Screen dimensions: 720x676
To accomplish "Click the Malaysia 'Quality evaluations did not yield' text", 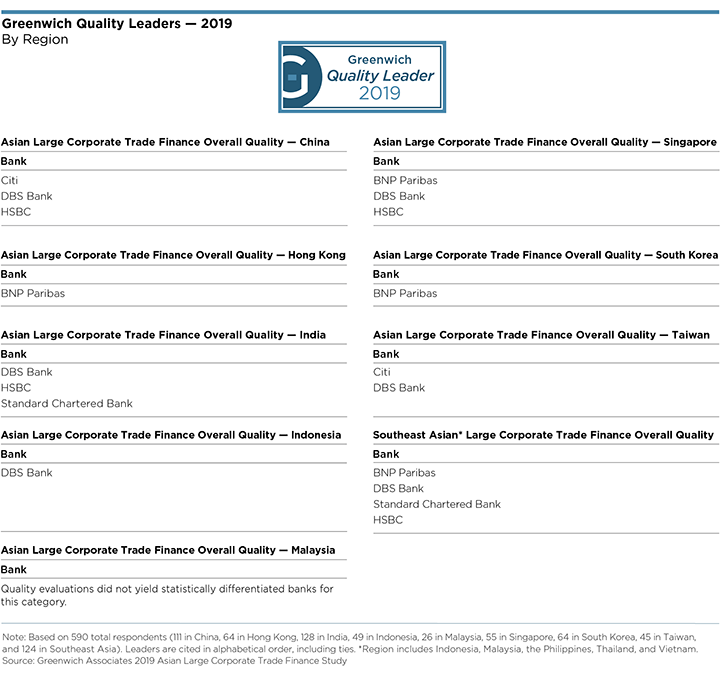I will [167, 595].
